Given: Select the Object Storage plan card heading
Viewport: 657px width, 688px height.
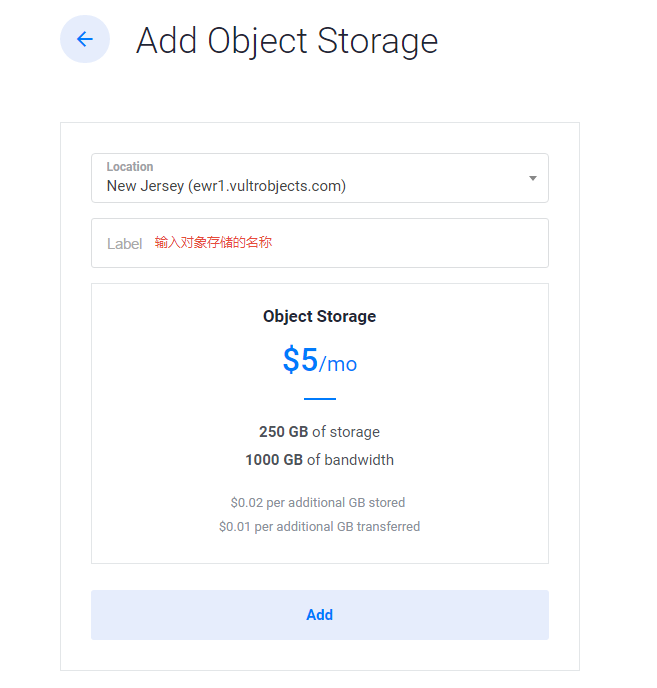Looking at the screenshot, I should pyautogui.click(x=320, y=316).
